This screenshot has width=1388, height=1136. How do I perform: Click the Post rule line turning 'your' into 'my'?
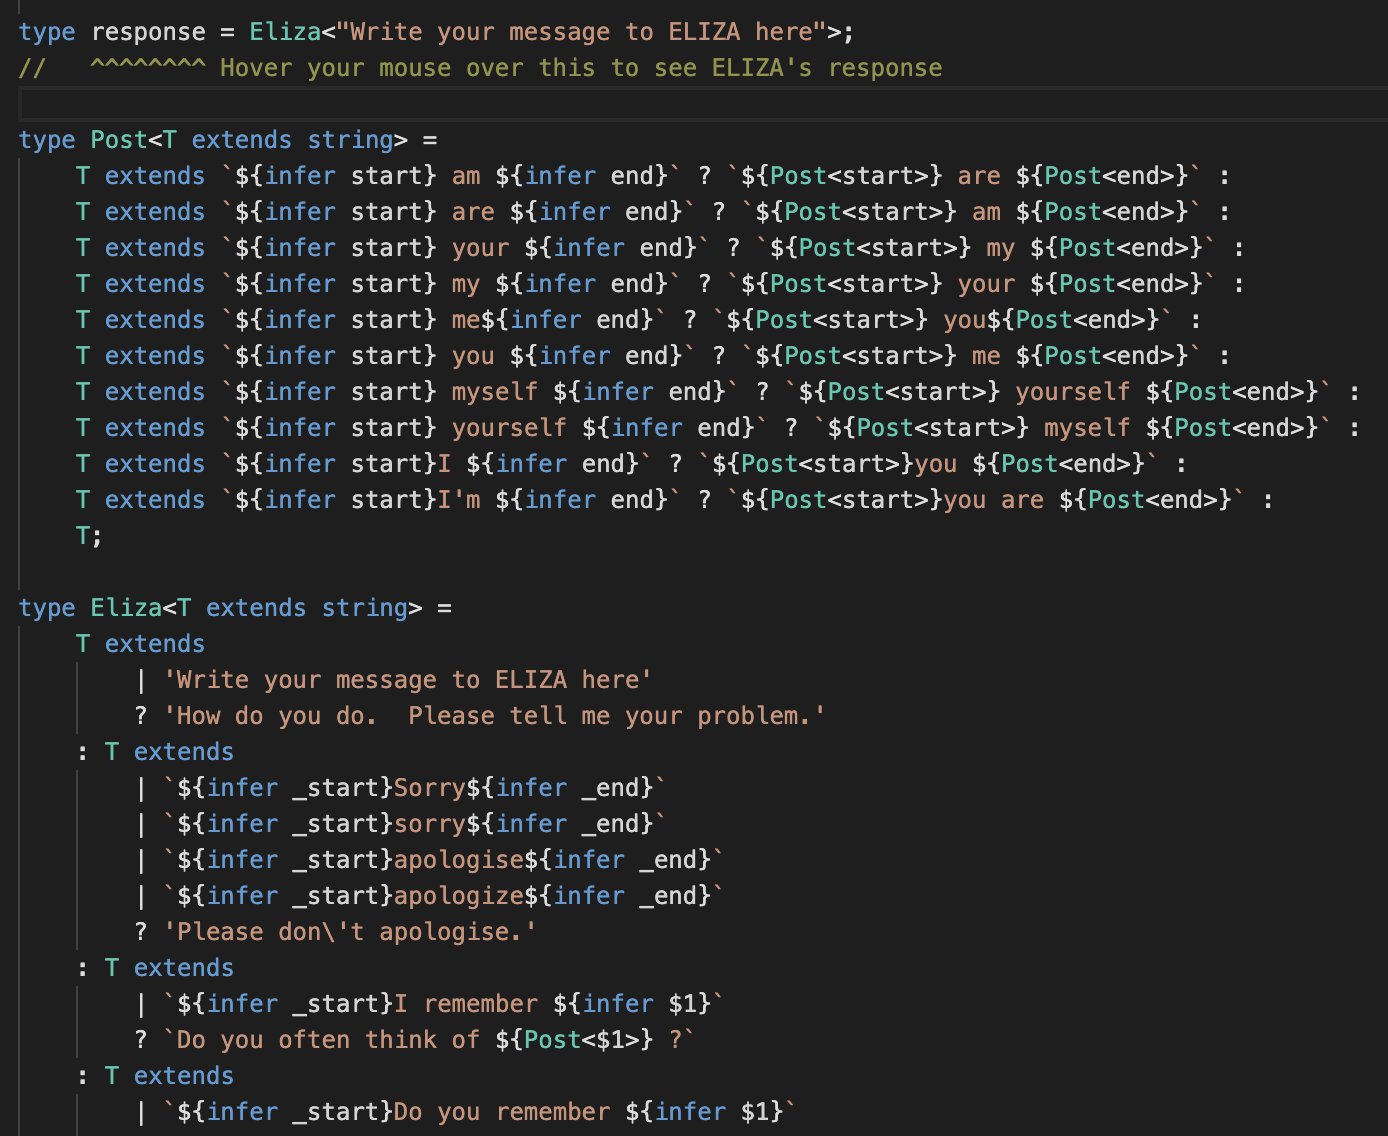(x=660, y=248)
